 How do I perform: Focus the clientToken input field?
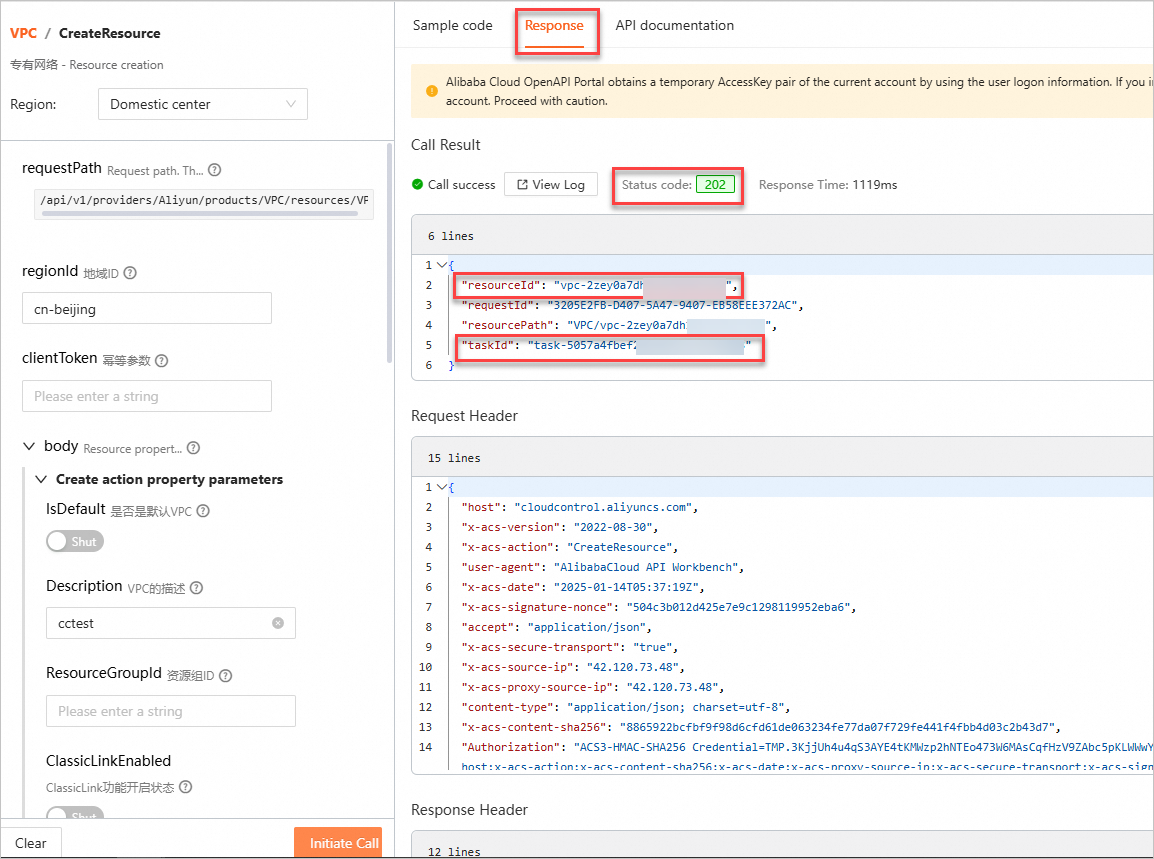click(147, 396)
